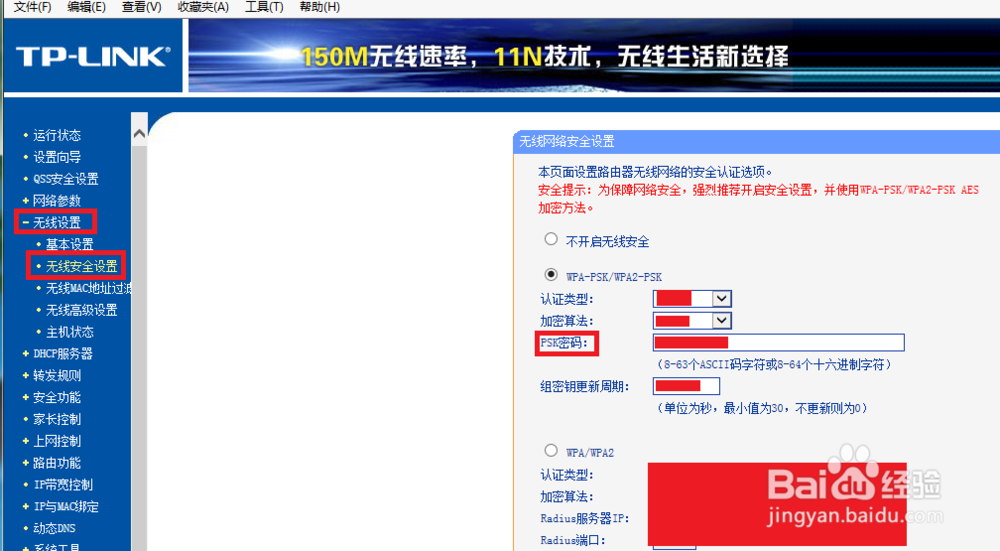Open the 加密算法 dropdown under WPA-PSK
Screen dimensions: 1000x551
pos(692,320)
